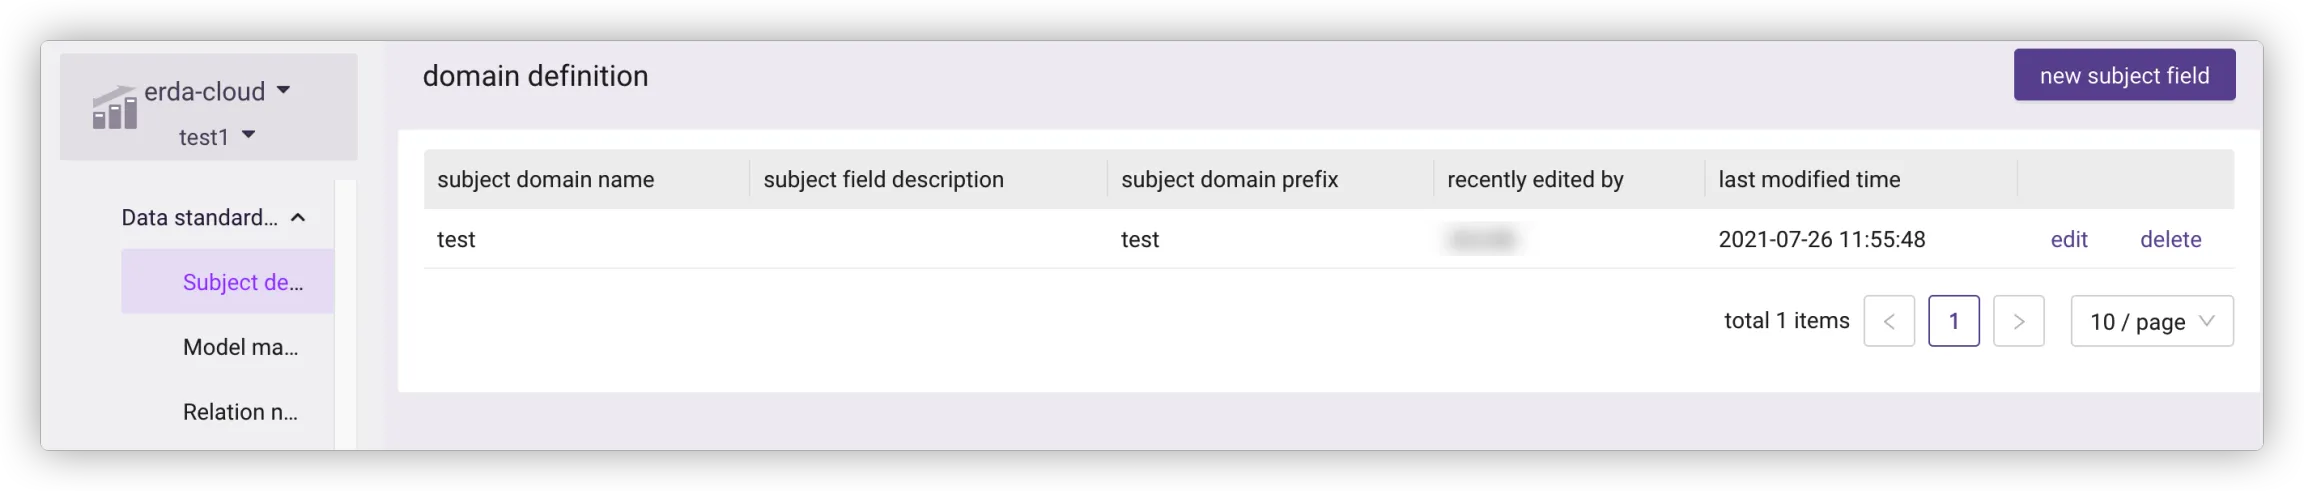Go to the Relation n... sidebar item
The height and width of the screenshot is (491, 2304).
click(x=240, y=412)
